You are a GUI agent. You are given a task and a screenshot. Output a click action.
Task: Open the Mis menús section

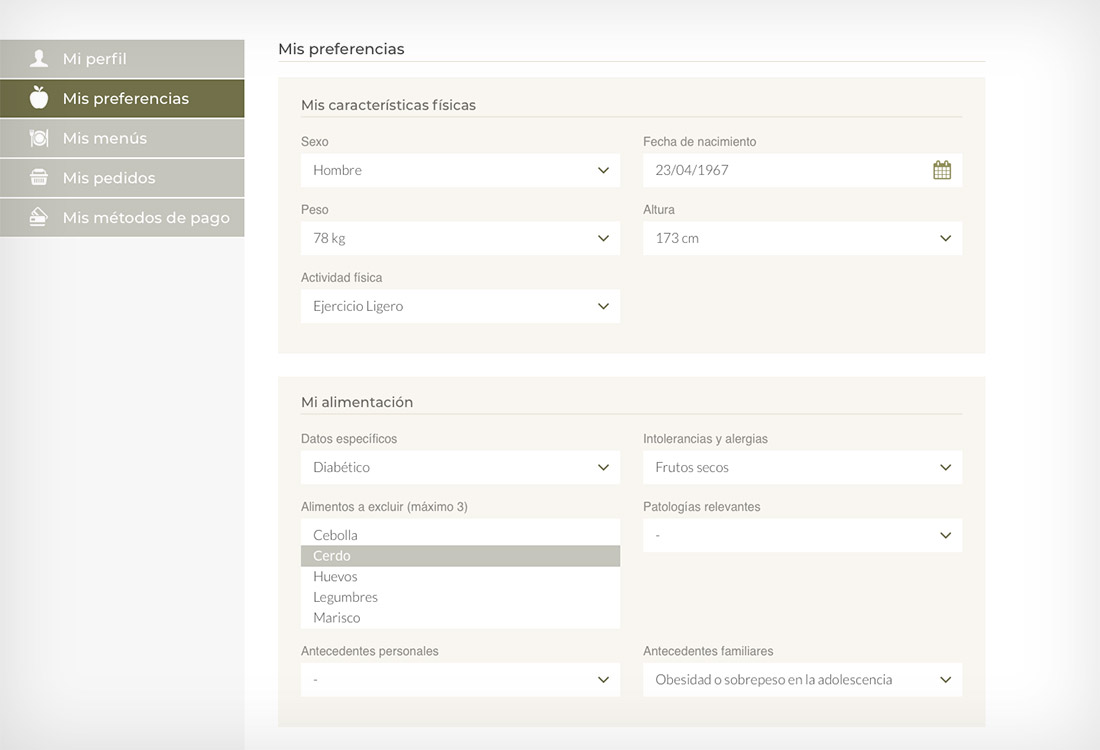[x=105, y=138]
